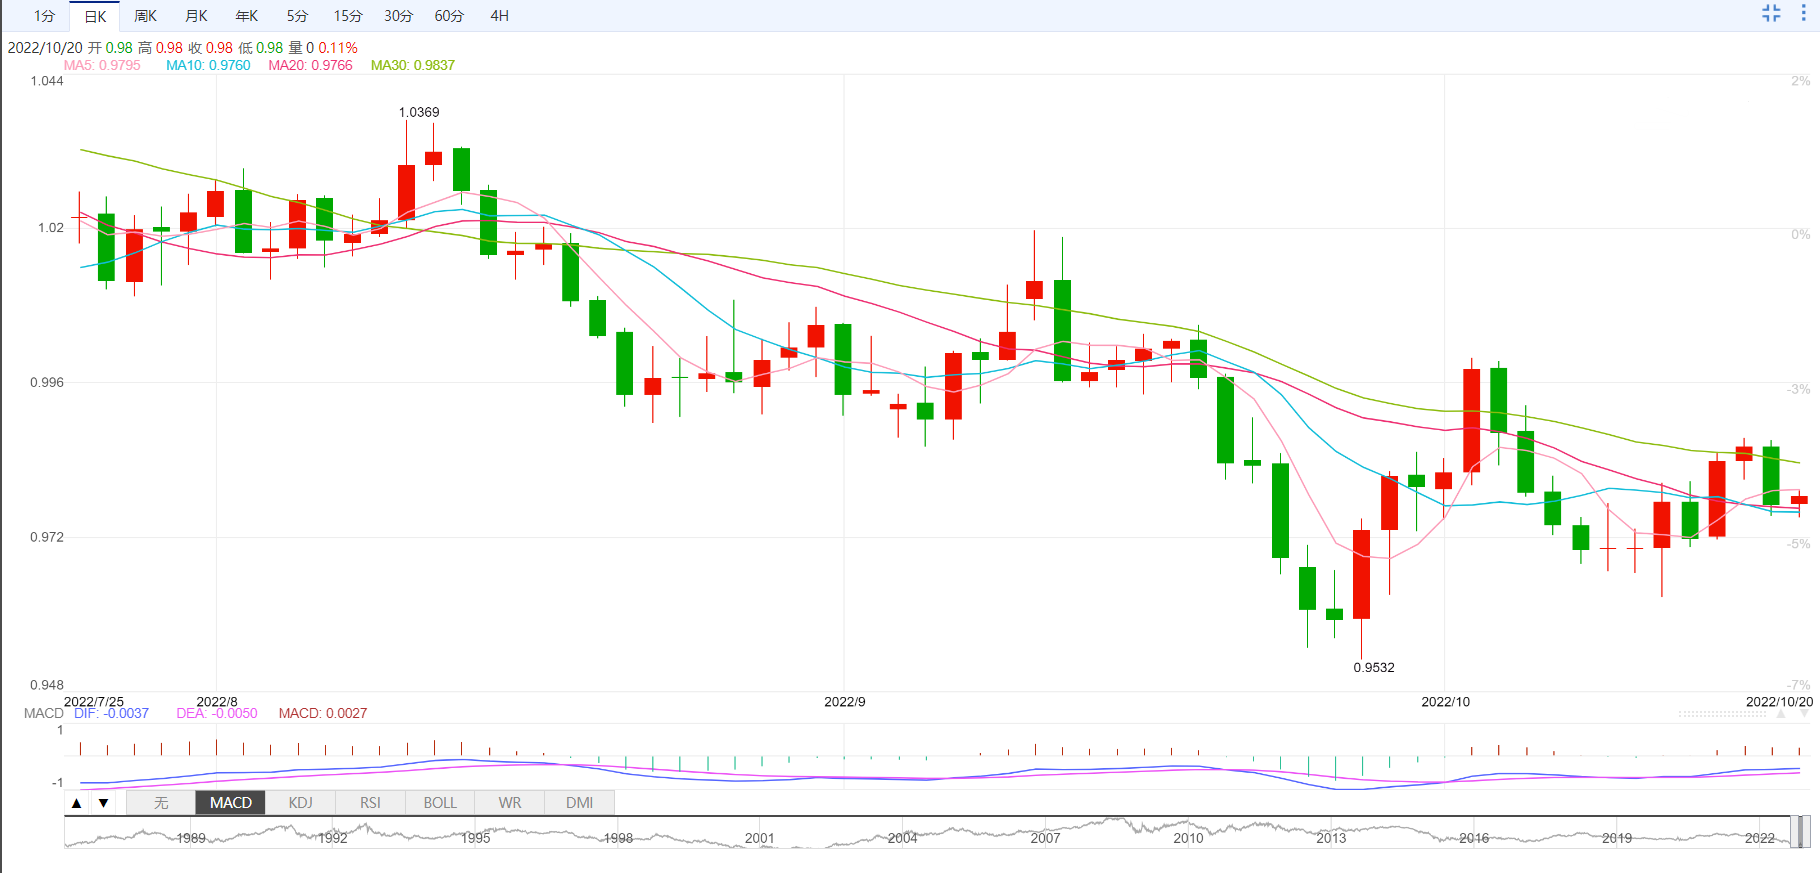The width and height of the screenshot is (1820, 873).
Task: Switch to the 年K yearly tab
Action: (247, 16)
